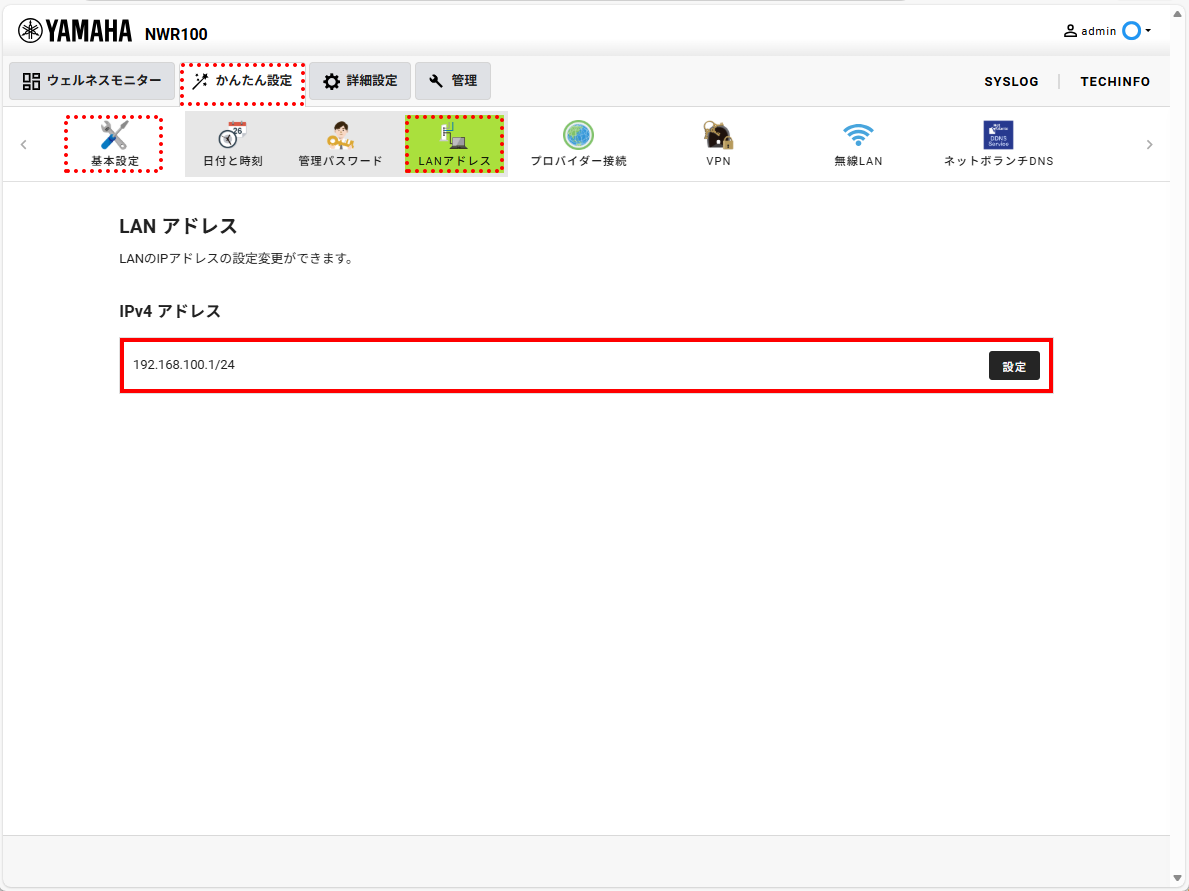
Task: Open プロバイダー接続 globe icon
Action: click(578, 135)
